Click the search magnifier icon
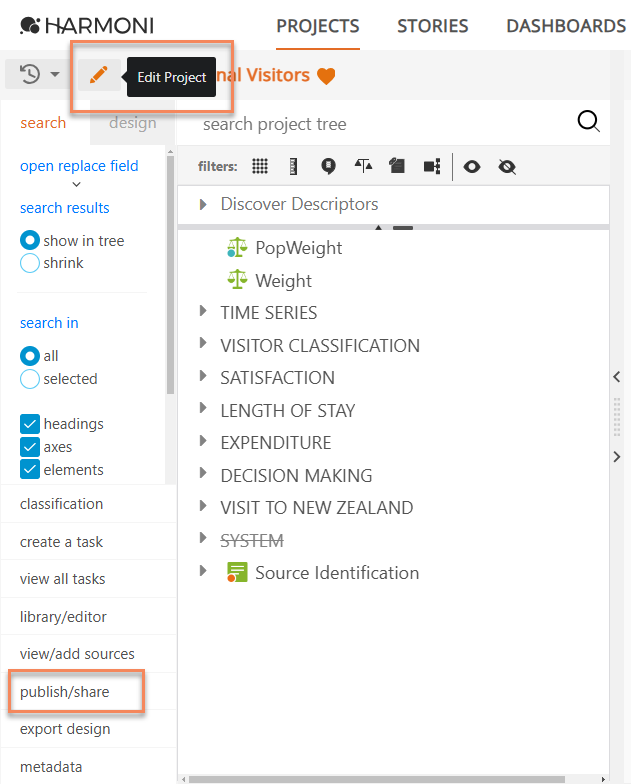631x784 pixels. pos(589,122)
